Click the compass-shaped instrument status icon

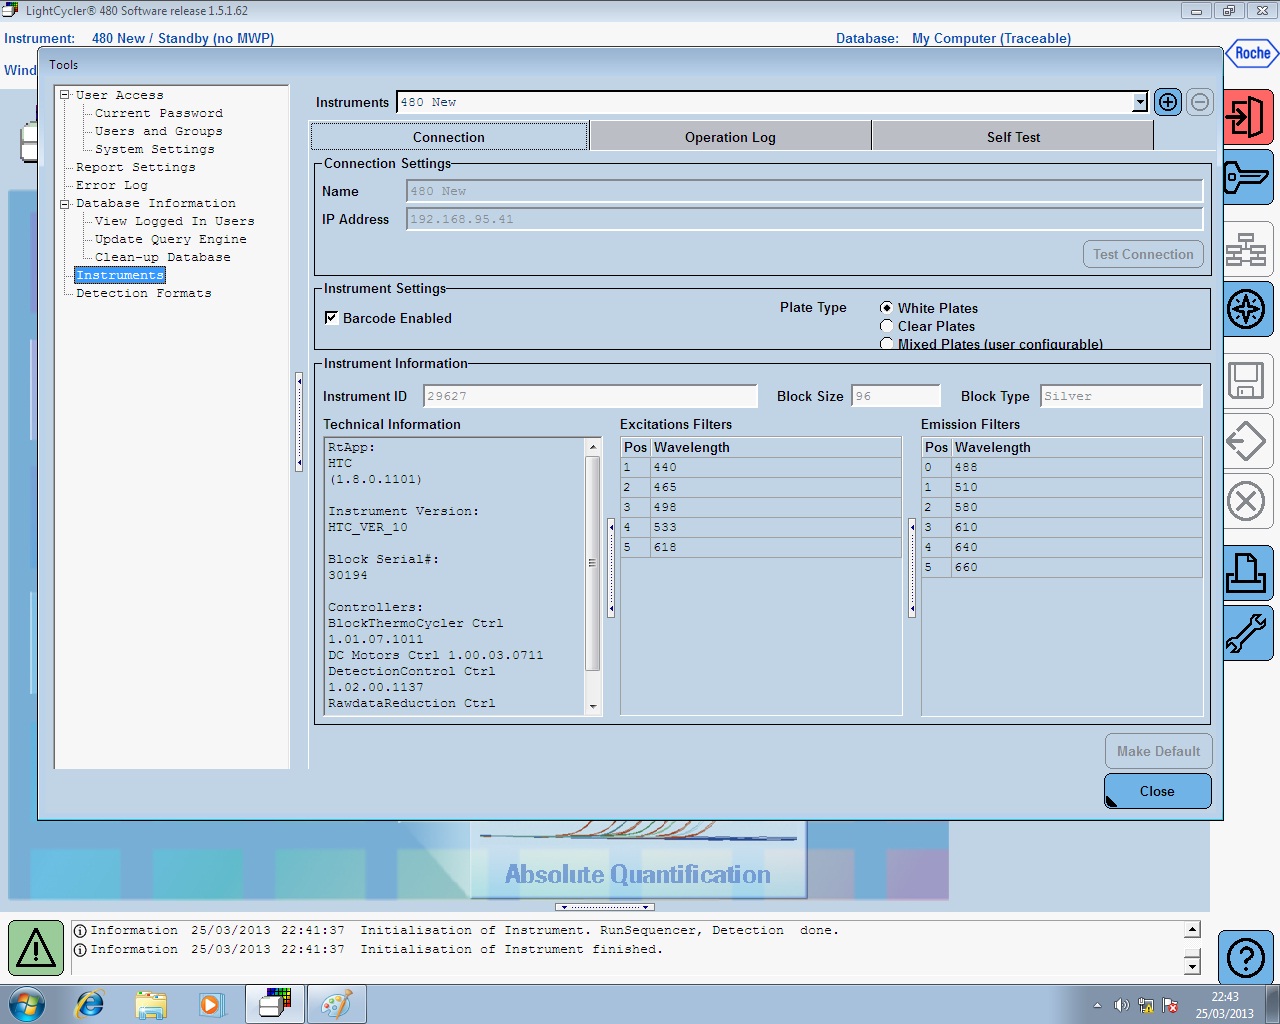point(1247,310)
